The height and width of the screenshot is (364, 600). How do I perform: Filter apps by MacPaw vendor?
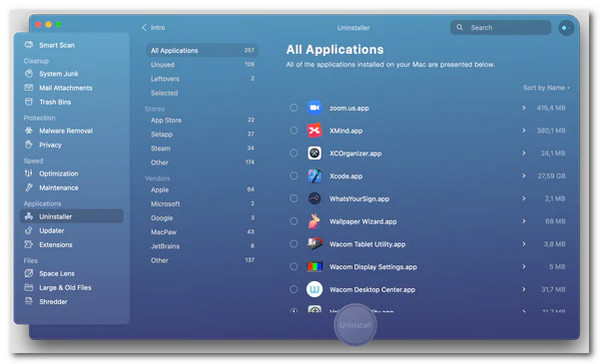coord(202,232)
